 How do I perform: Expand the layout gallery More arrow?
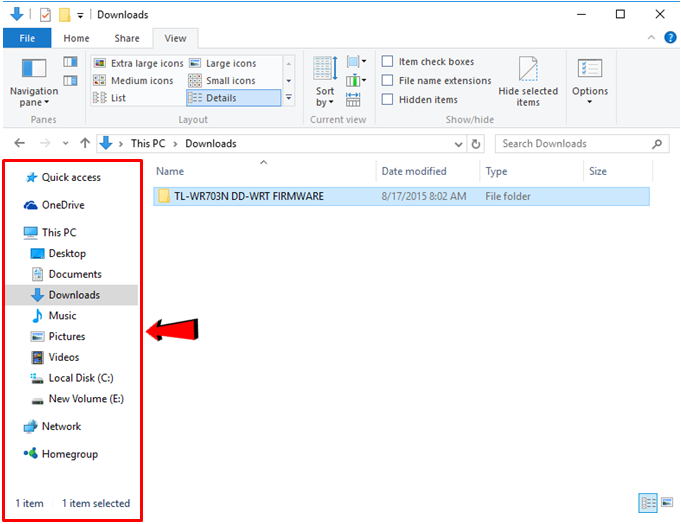pos(289,98)
